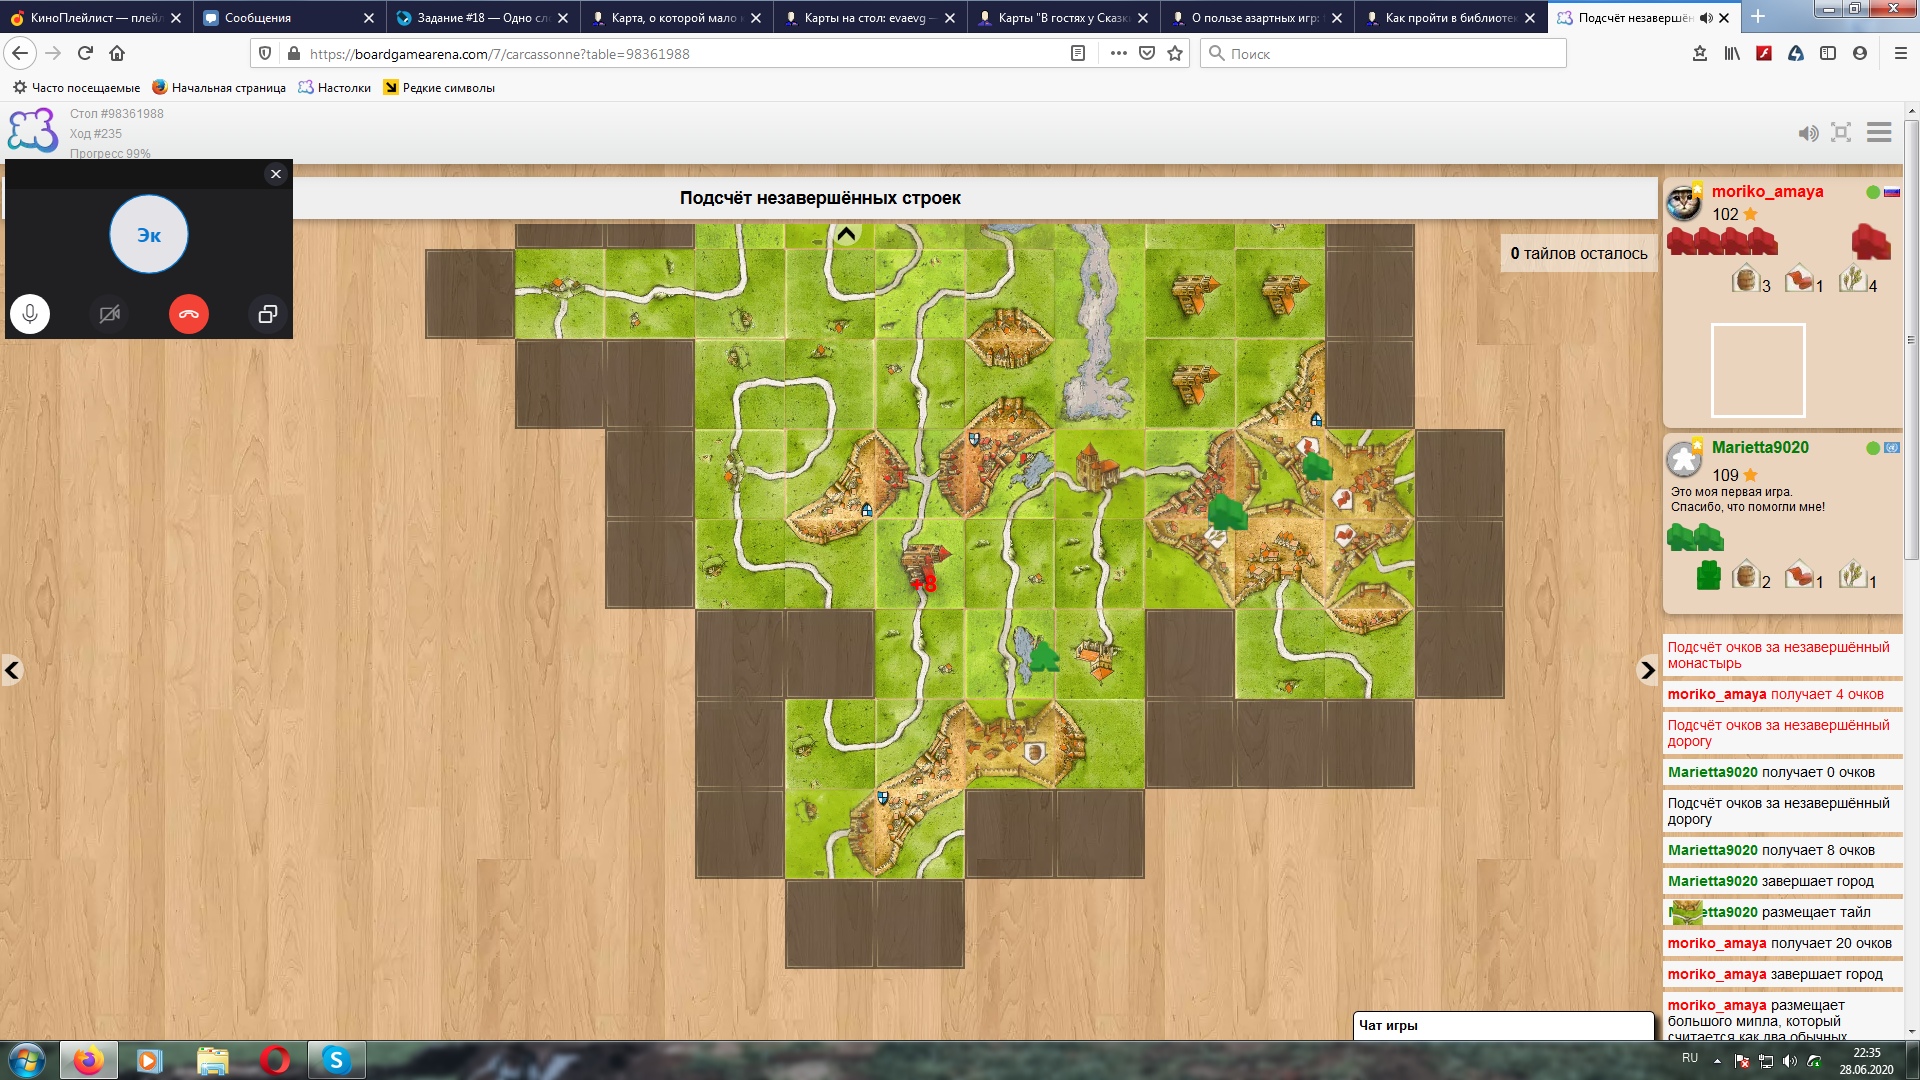
Task: Open Windows Start menu
Action: 26,1060
